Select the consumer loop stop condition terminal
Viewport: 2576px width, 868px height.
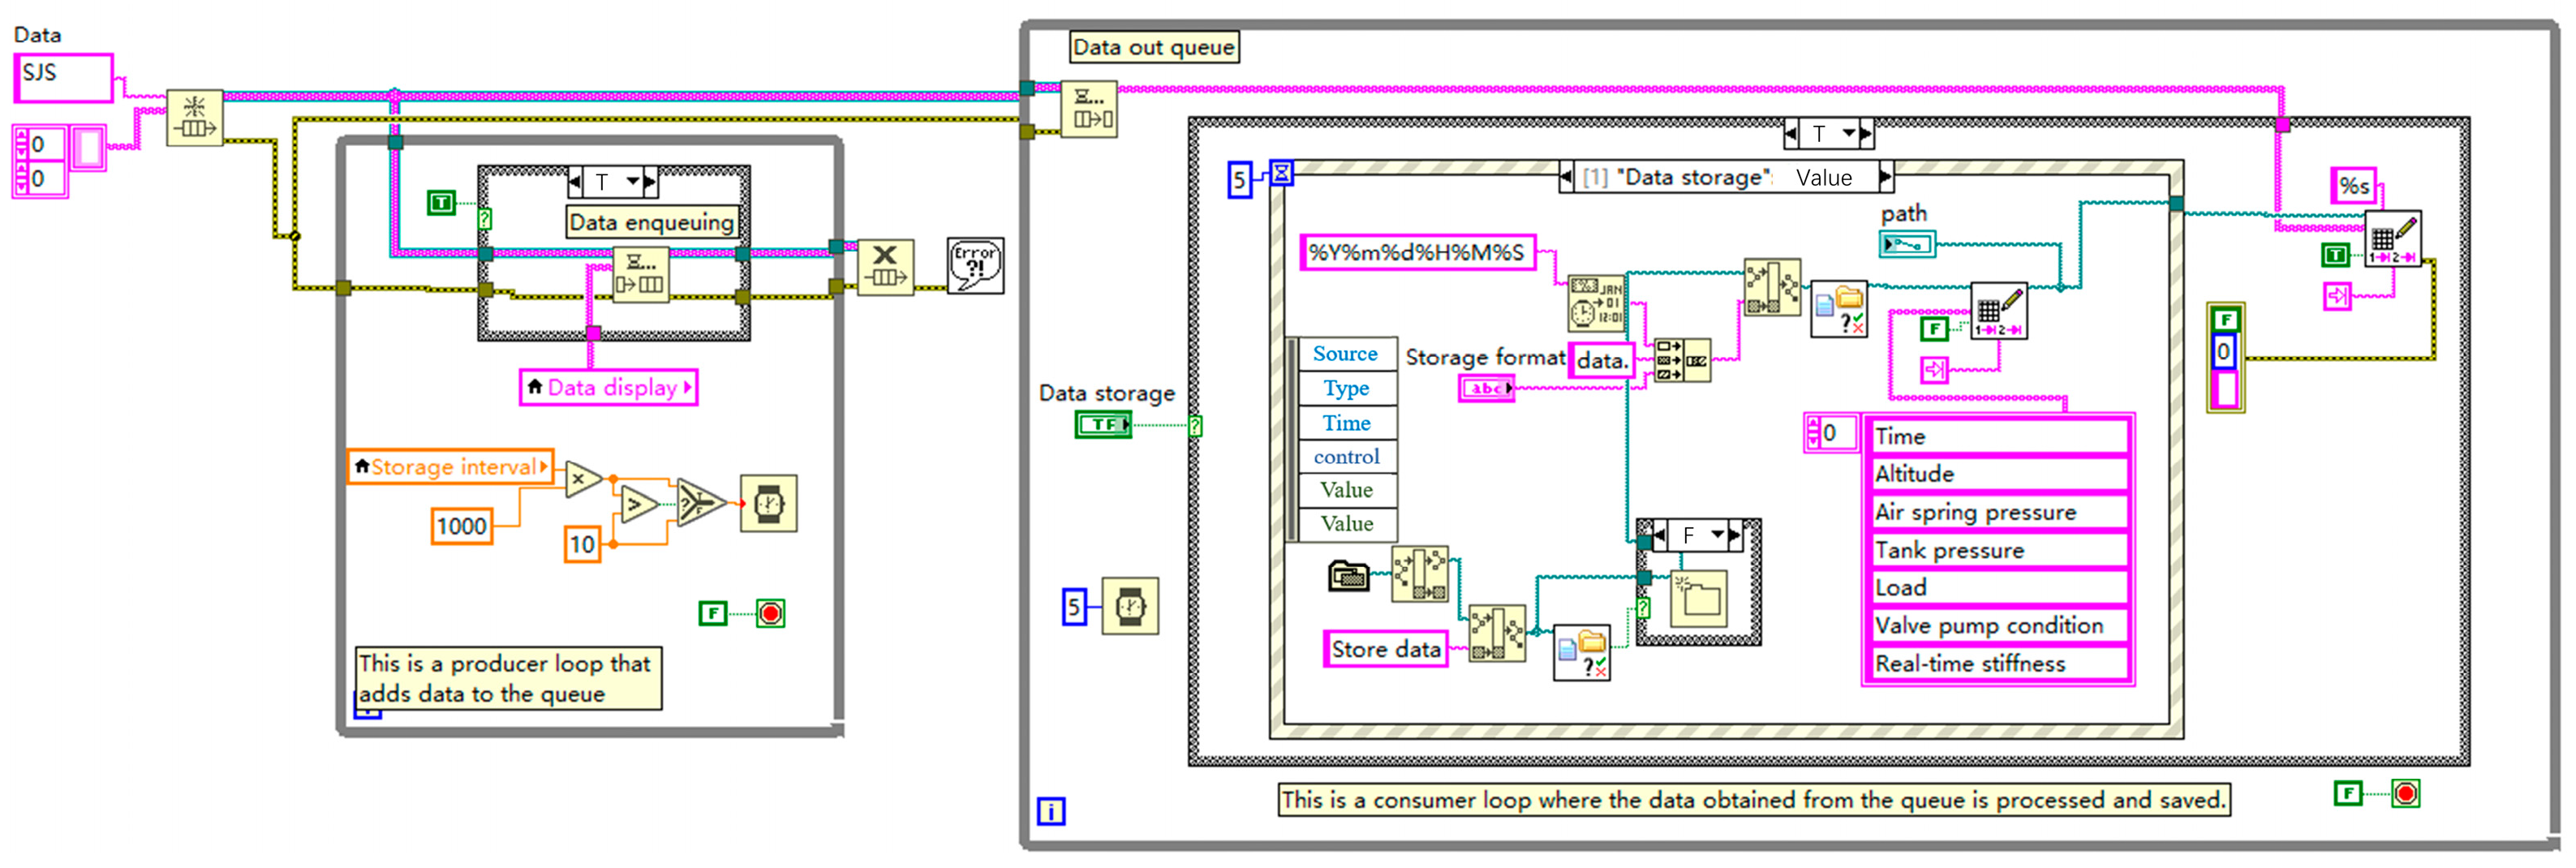[2405, 794]
